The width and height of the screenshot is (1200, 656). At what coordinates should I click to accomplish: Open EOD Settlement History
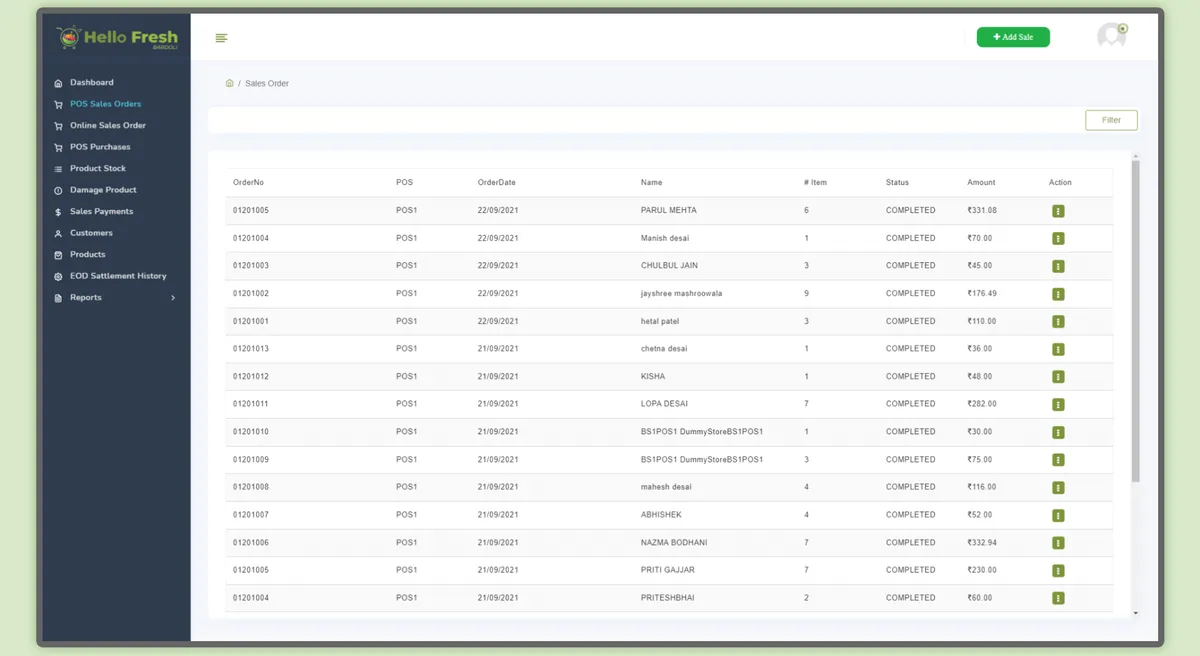118,276
